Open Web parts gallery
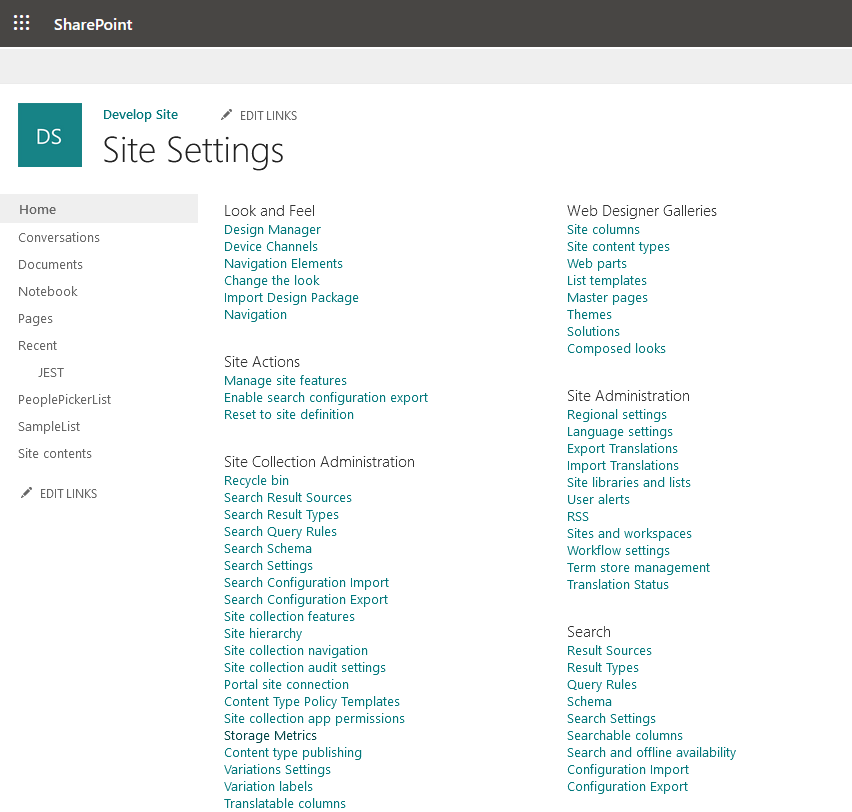This screenshot has height=812, width=852. pos(597,264)
